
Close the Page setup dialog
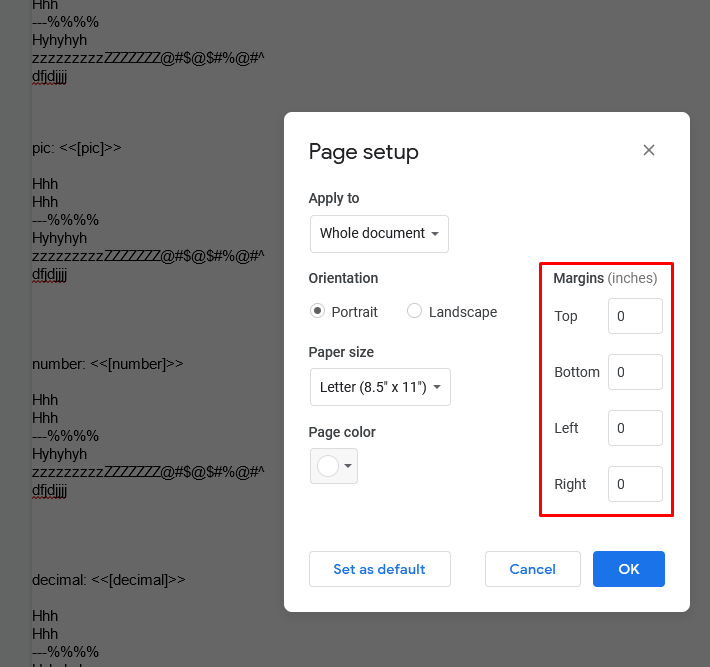(648, 150)
